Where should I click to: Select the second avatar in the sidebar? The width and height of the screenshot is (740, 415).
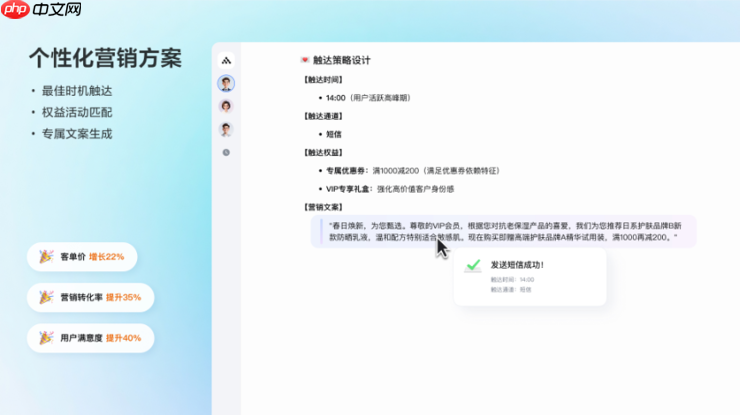(x=226, y=106)
